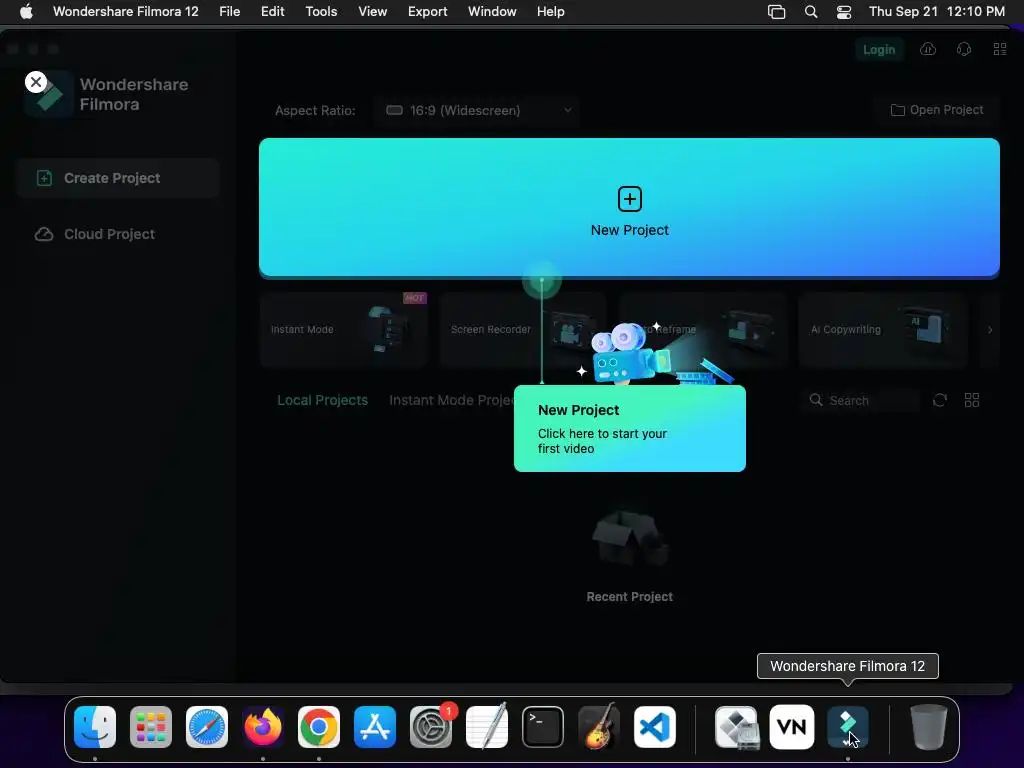
Task: Click the refresh projects icon
Action: tap(940, 400)
